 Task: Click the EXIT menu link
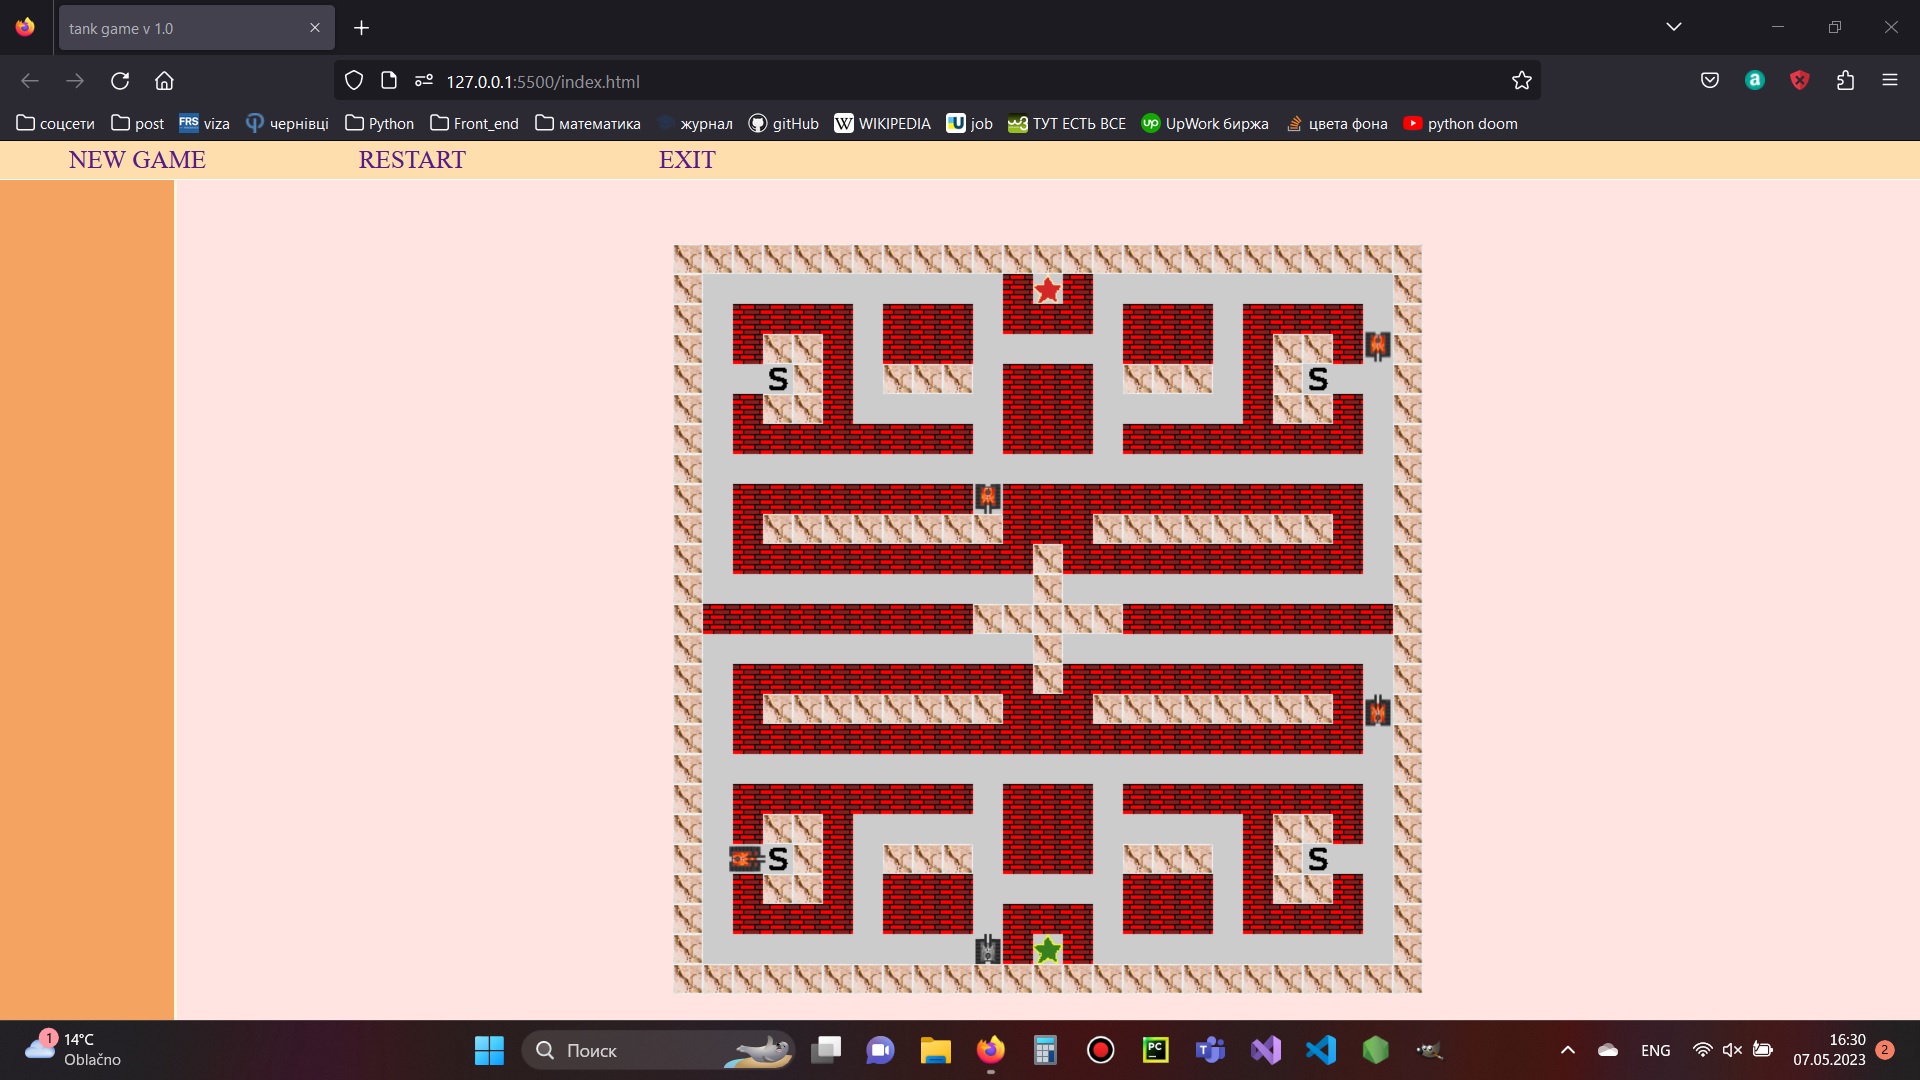pyautogui.click(x=687, y=160)
